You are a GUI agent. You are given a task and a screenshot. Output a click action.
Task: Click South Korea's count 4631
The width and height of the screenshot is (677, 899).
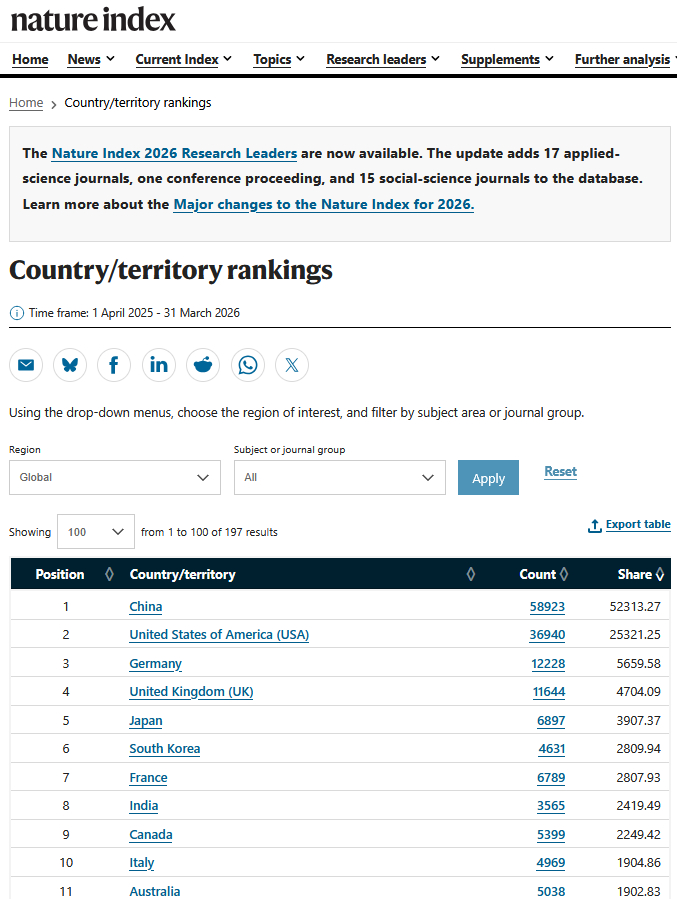tap(552, 749)
